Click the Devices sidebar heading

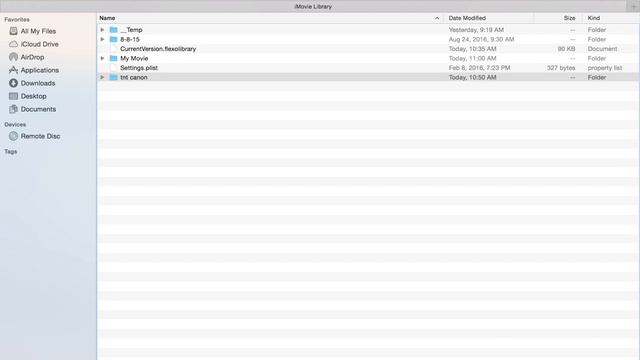coord(15,124)
